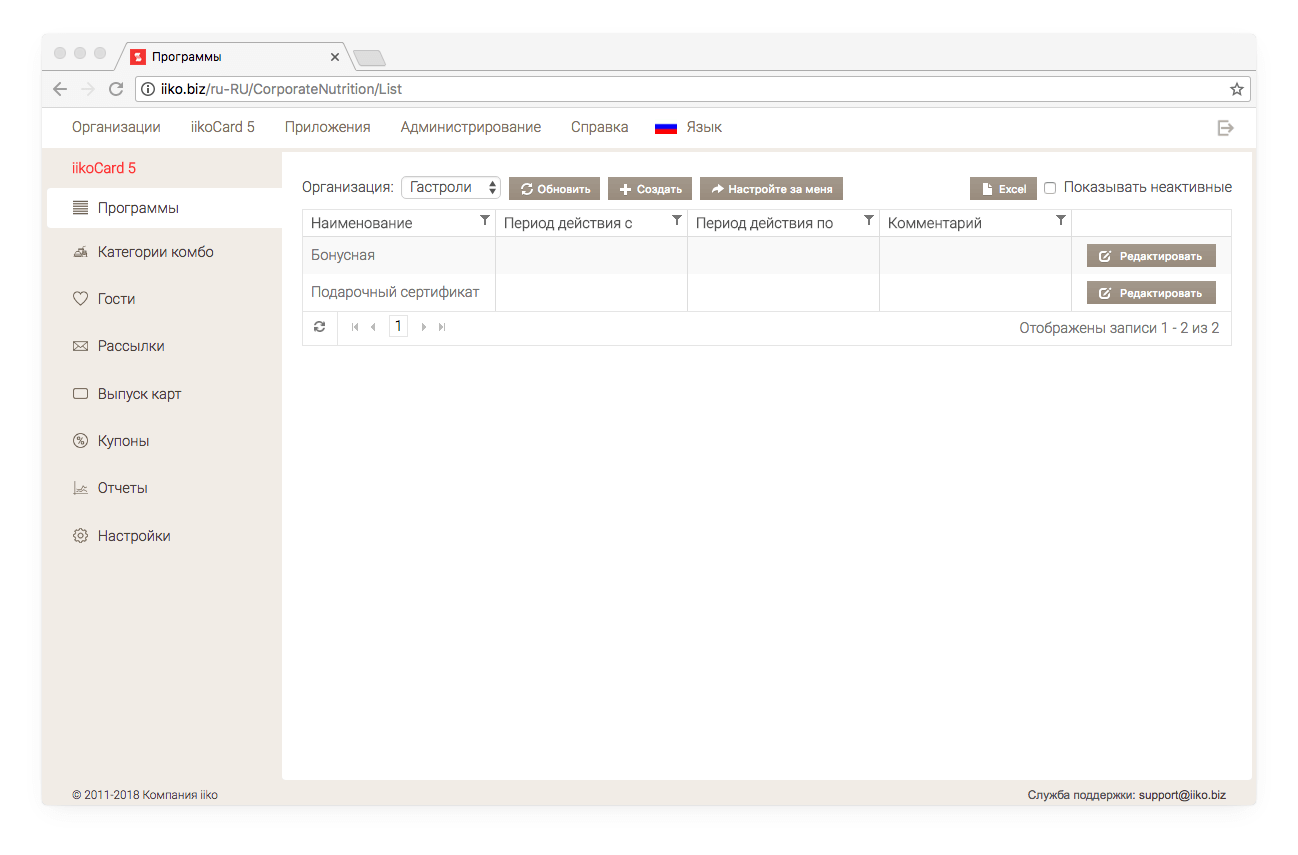Open filter for Комментарий column
This screenshot has width=1298, height=855.
pyautogui.click(x=1061, y=220)
